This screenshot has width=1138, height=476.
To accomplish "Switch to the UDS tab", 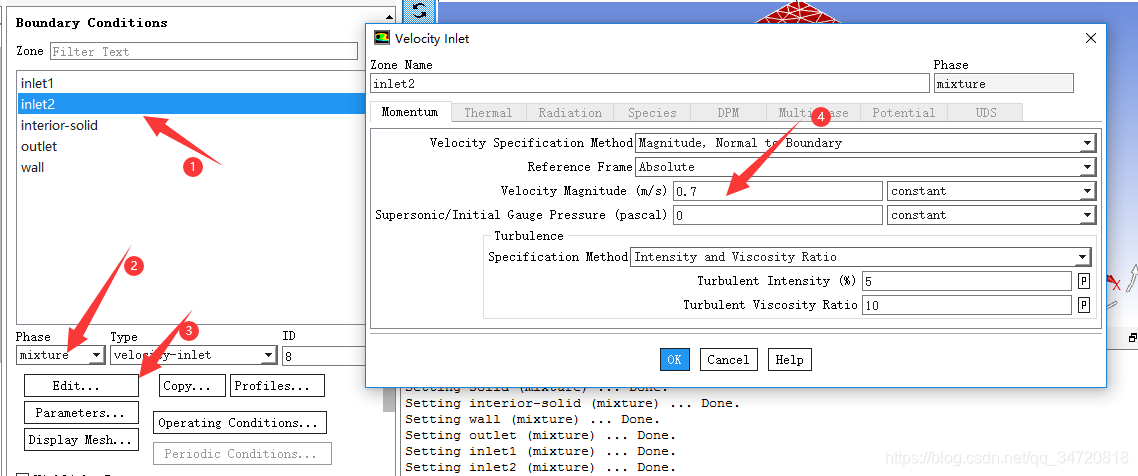I will [986, 112].
